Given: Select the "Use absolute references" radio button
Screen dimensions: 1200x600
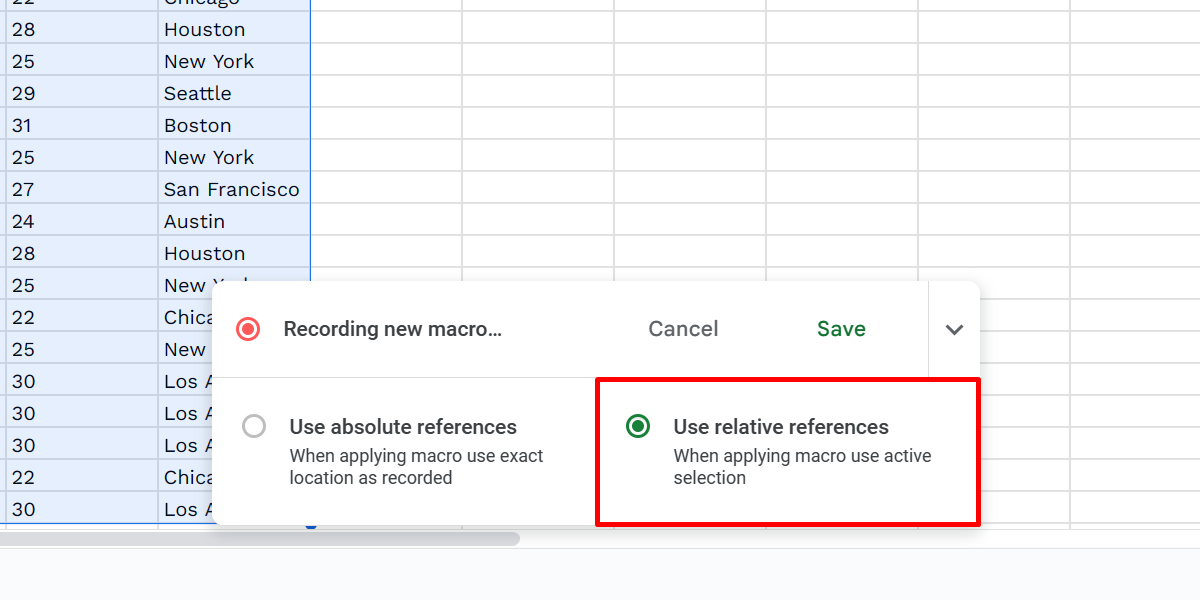Looking at the screenshot, I should (x=254, y=426).
